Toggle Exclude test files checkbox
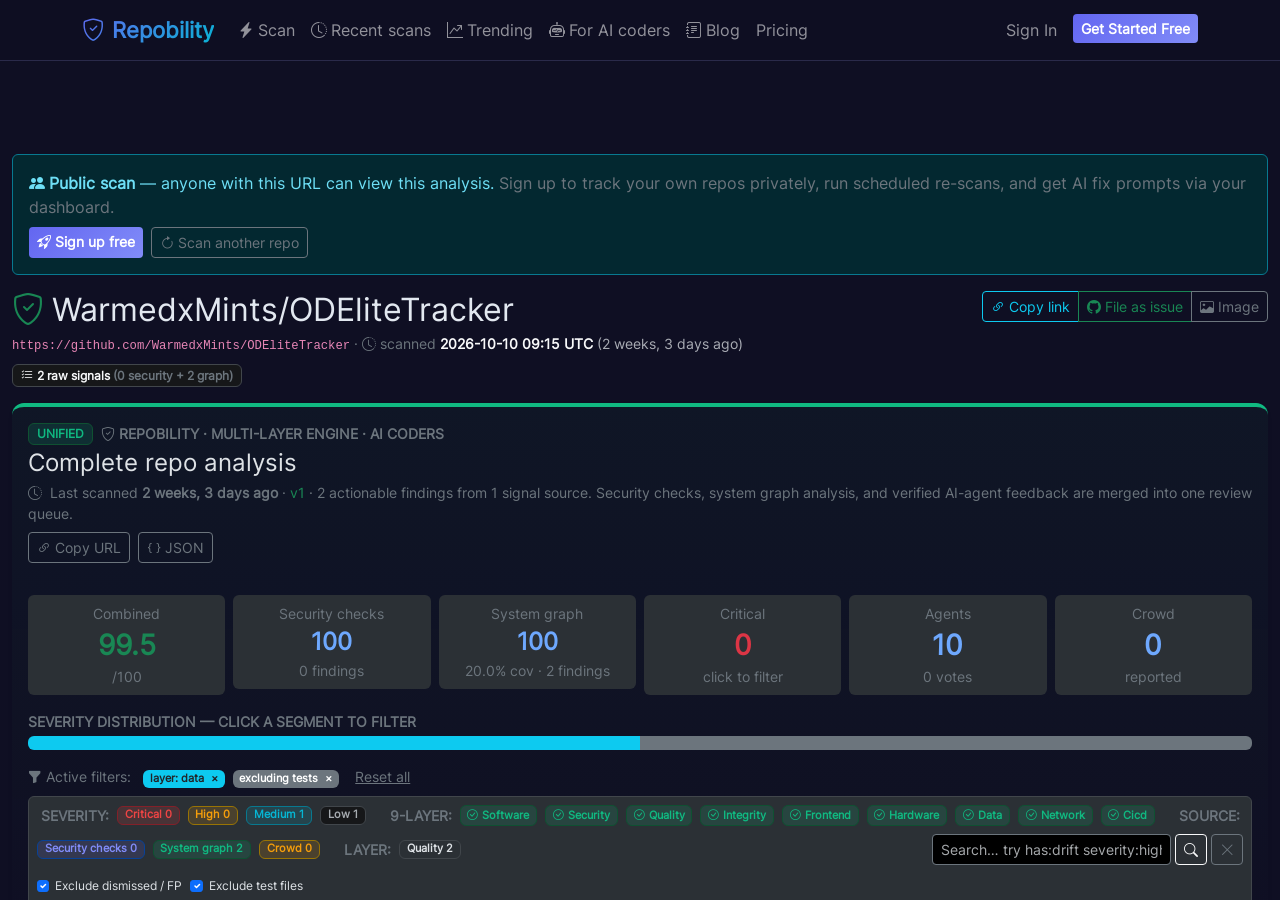Image resolution: width=1280 pixels, height=900 pixels. point(196,886)
